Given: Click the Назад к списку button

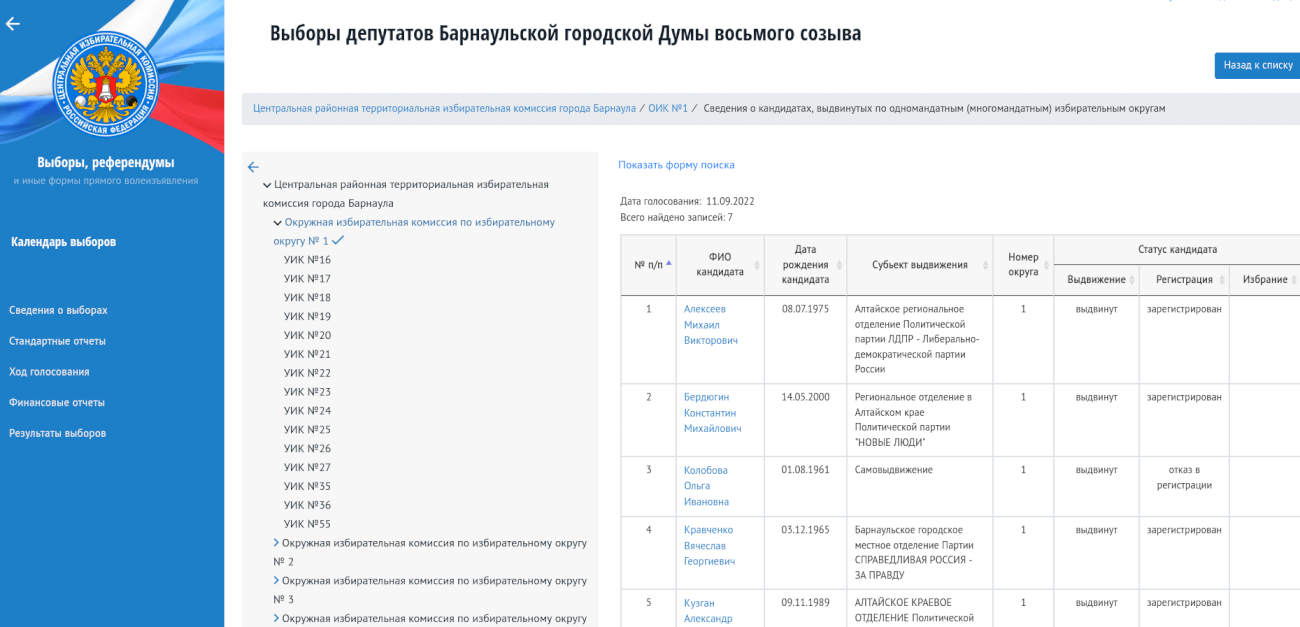Looking at the screenshot, I should 1257,65.
